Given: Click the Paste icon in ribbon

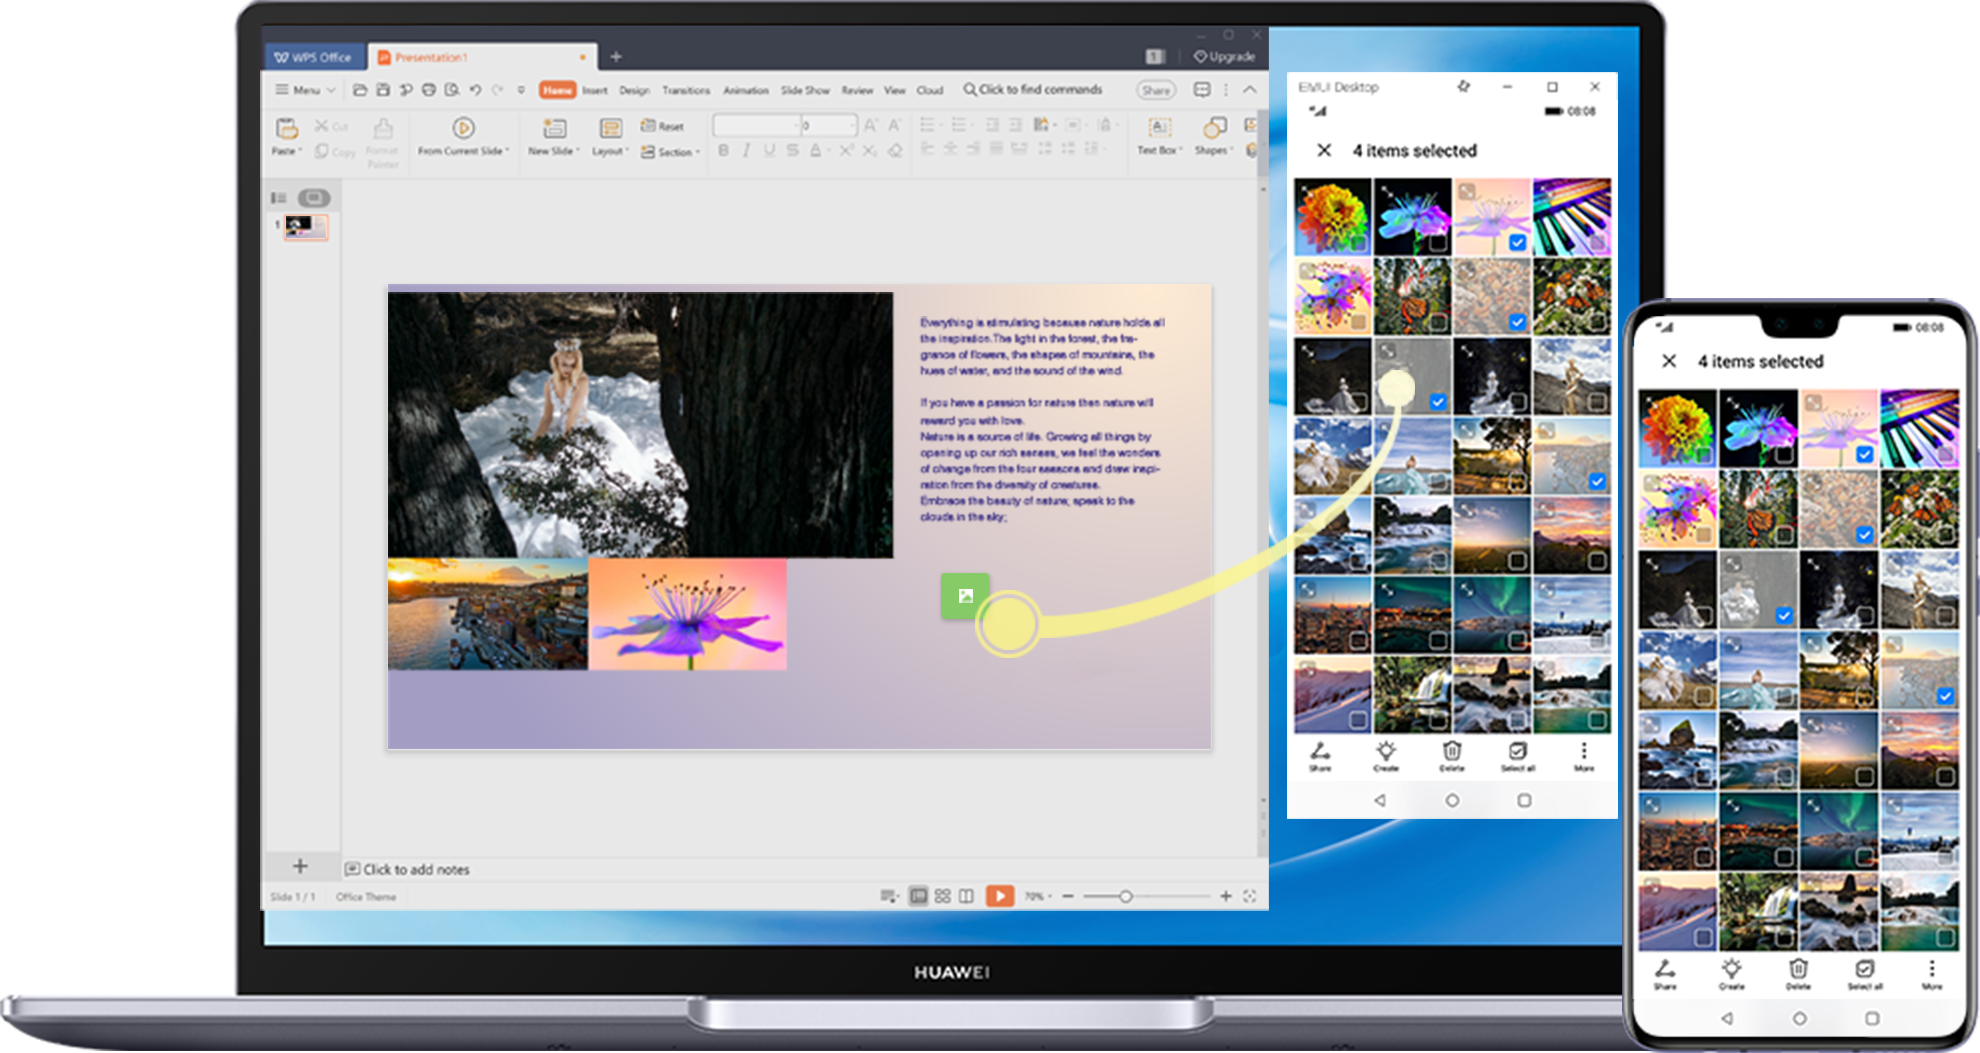Looking at the screenshot, I should (287, 128).
